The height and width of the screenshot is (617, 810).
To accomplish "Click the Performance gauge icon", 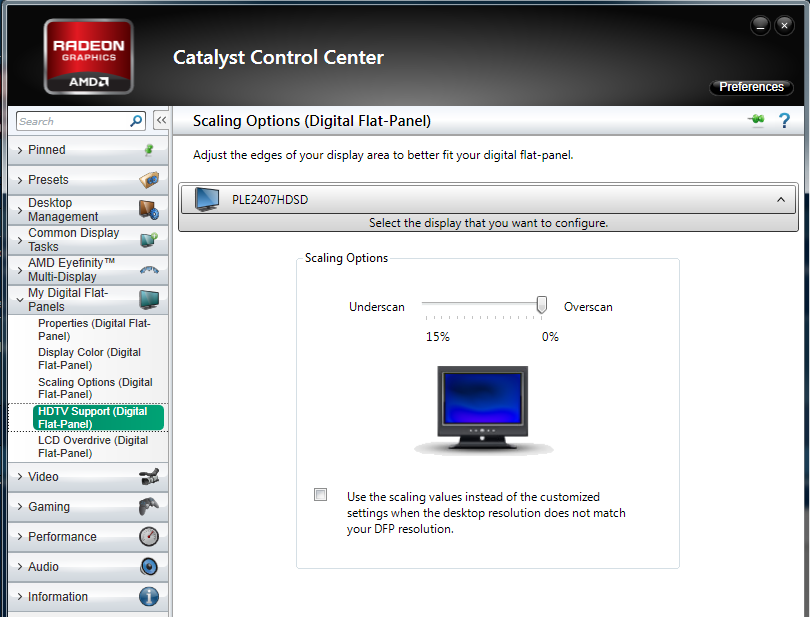I will (x=149, y=537).
